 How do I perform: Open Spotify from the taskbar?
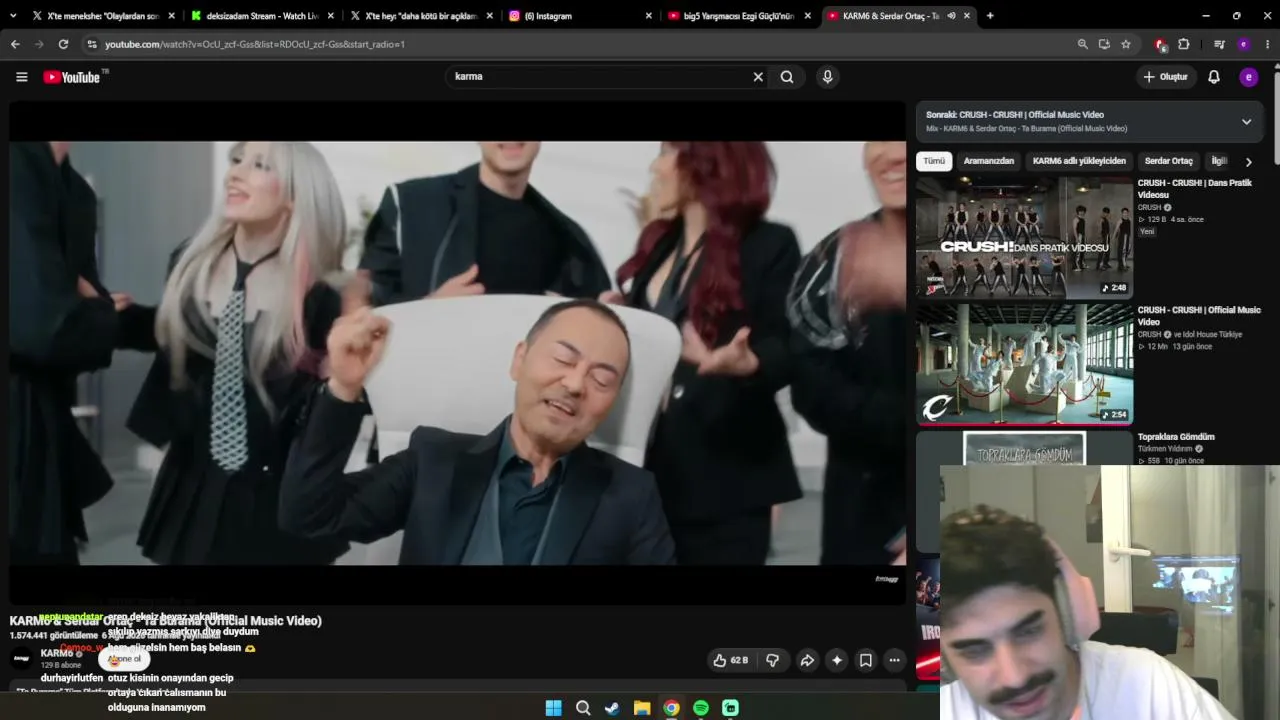[701, 708]
